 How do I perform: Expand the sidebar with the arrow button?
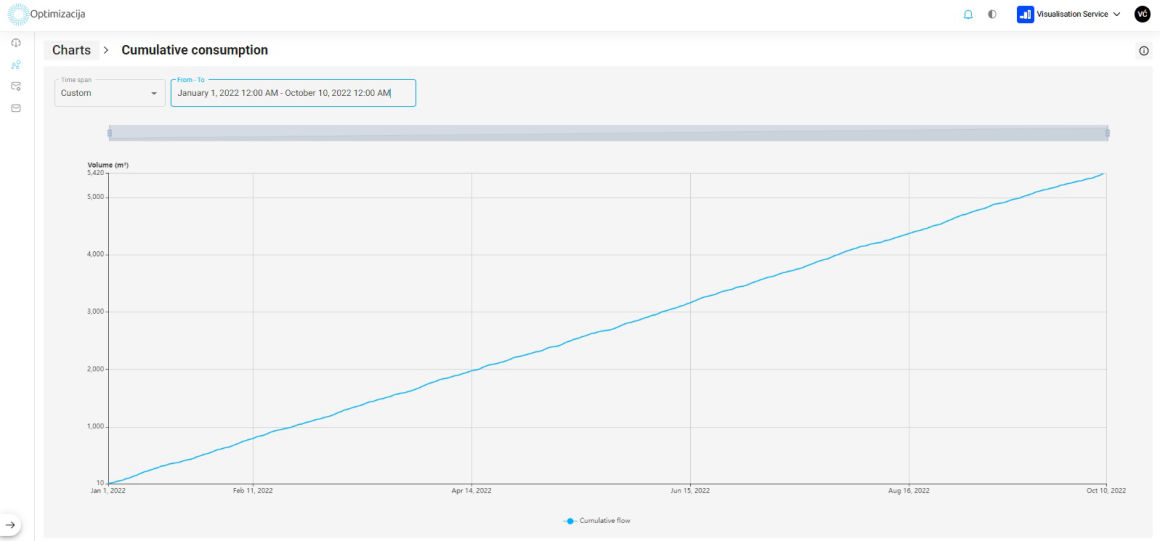(11, 524)
